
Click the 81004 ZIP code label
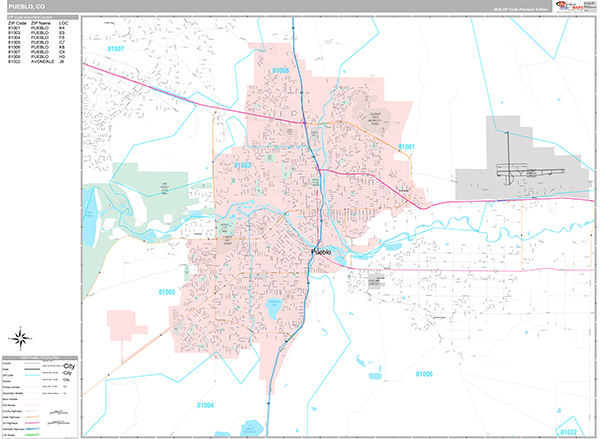(x=204, y=404)
